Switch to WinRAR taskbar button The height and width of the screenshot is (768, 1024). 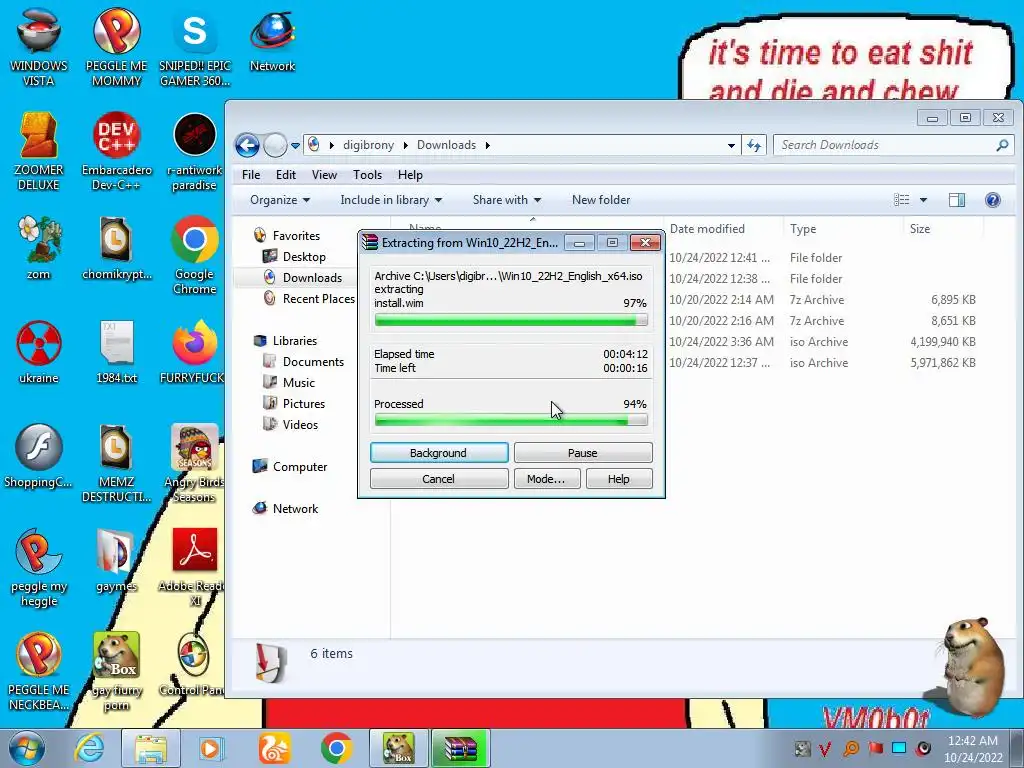tap(460, 748)
